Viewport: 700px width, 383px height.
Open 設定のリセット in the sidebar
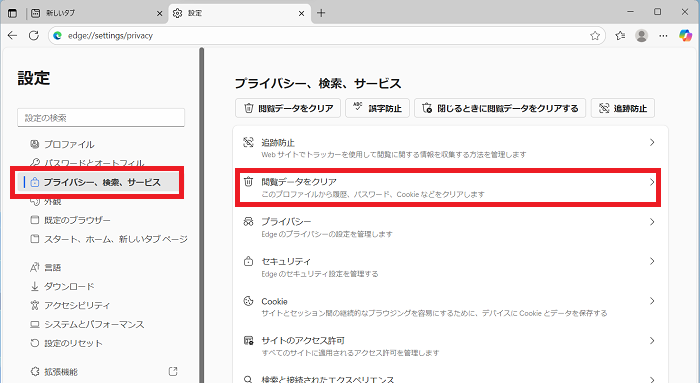point(66,343)
